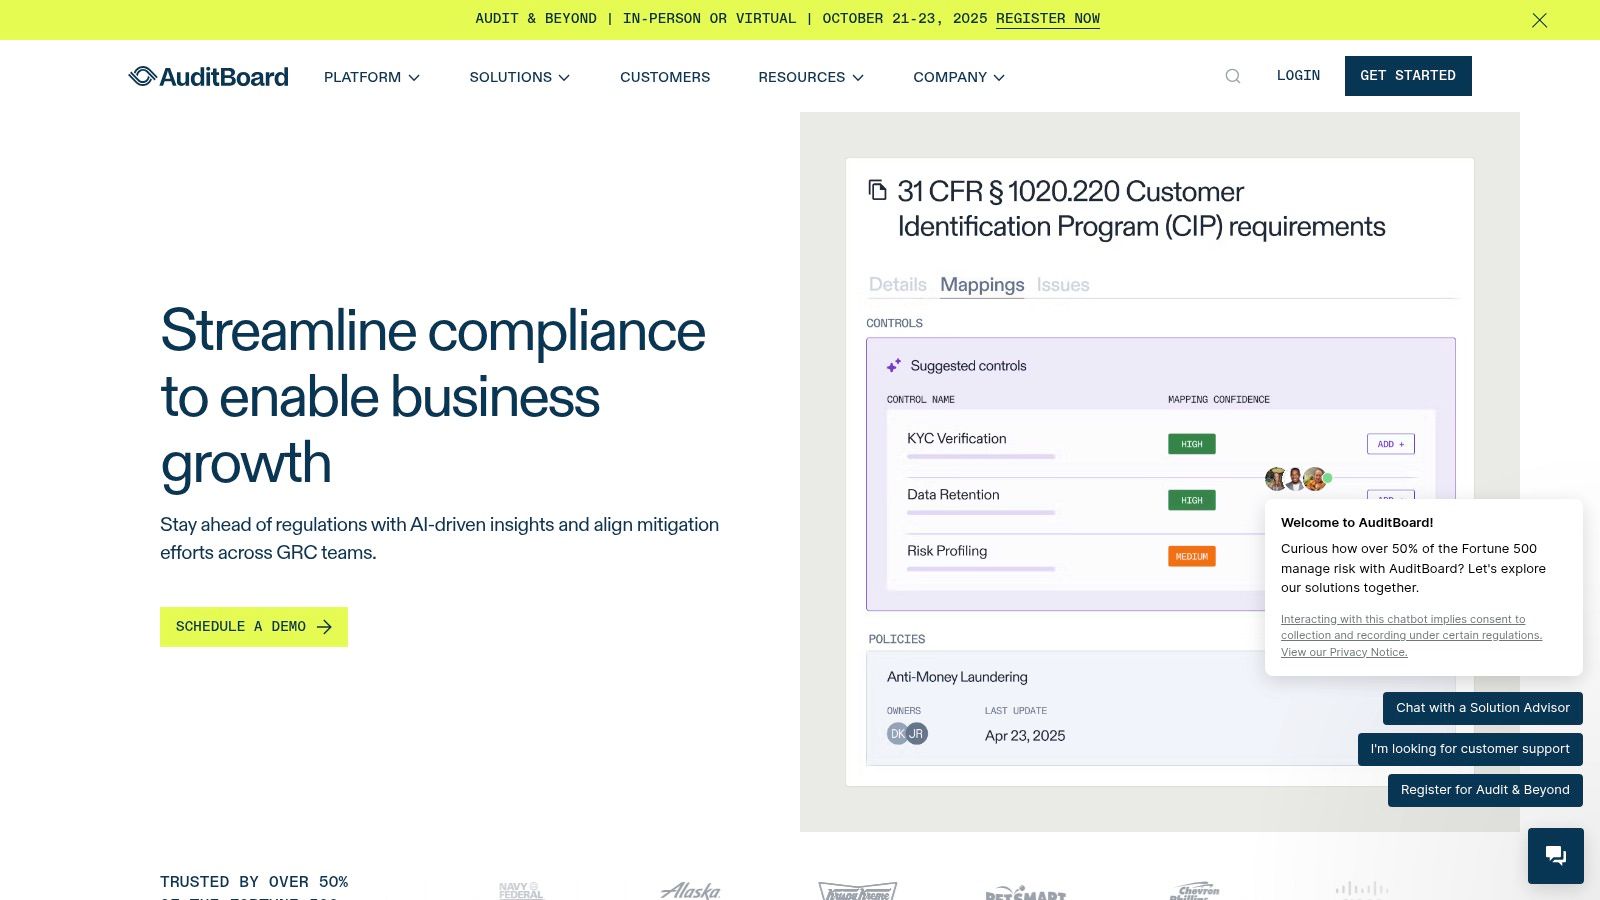Click the MEDIUM badge for Risk Profiling

[x=1192, y=556]
